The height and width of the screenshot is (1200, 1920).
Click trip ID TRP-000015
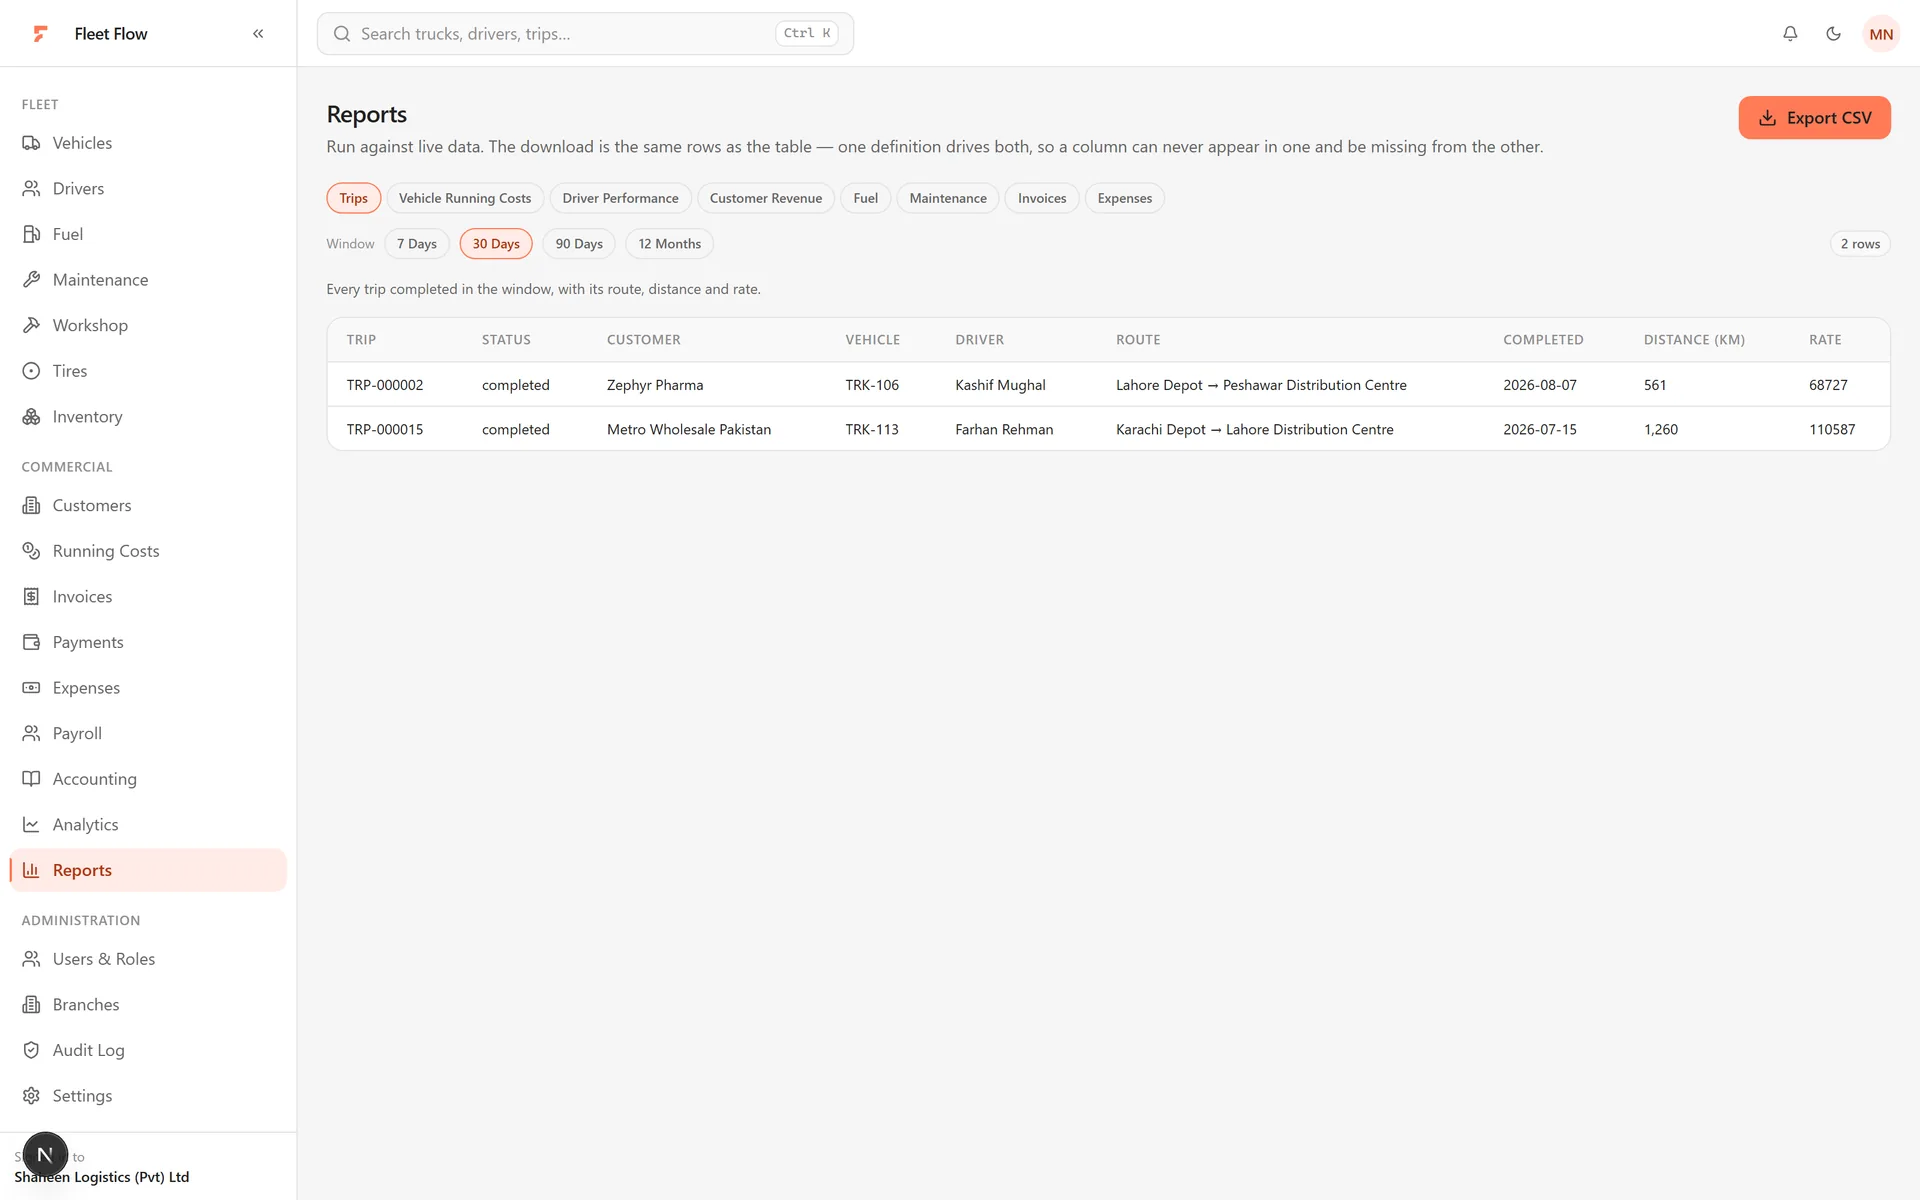385,430
